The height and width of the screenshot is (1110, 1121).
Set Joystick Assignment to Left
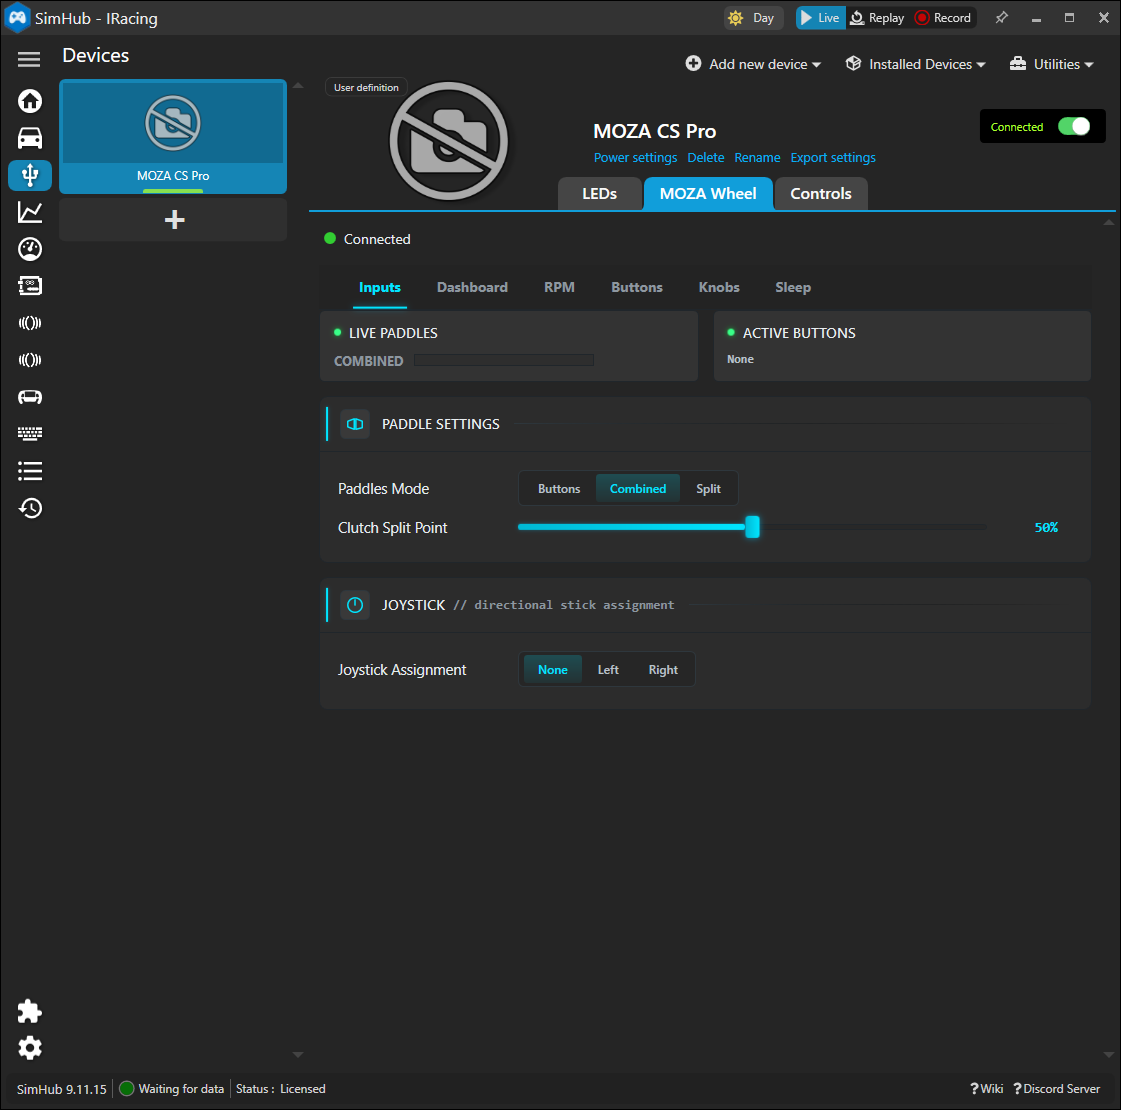tap(608, 670)
